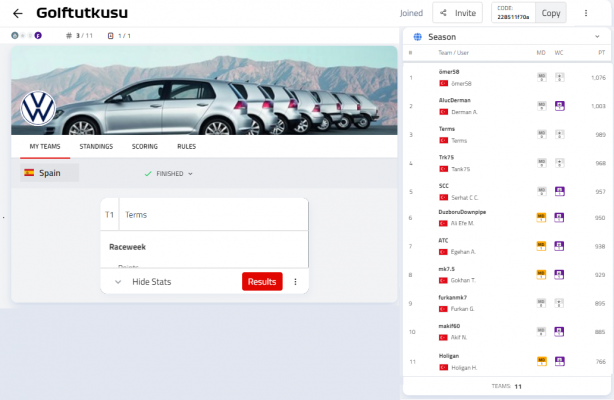Click ATC yellow MD chip icon
The image size is (614, 400).
pos(541,246)
